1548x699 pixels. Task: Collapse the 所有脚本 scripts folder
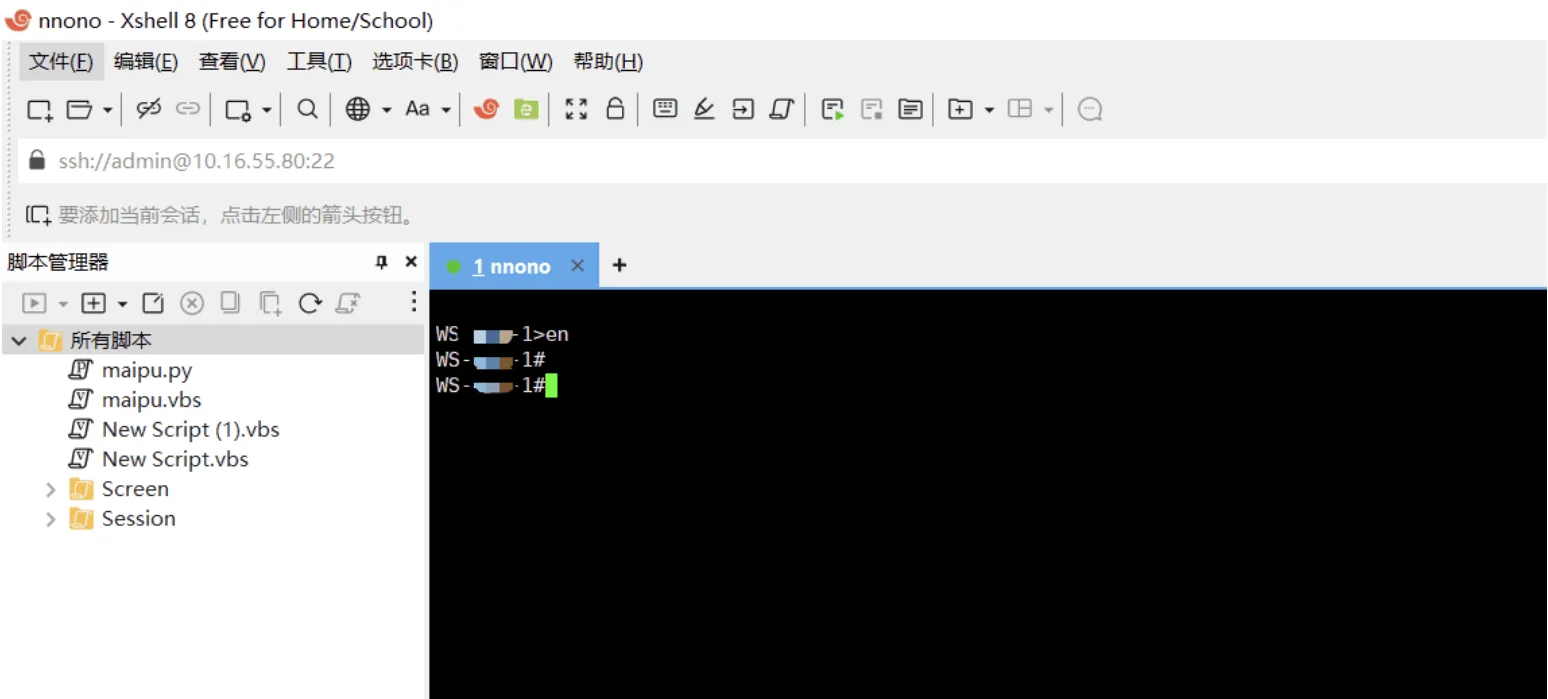[18, 339]
